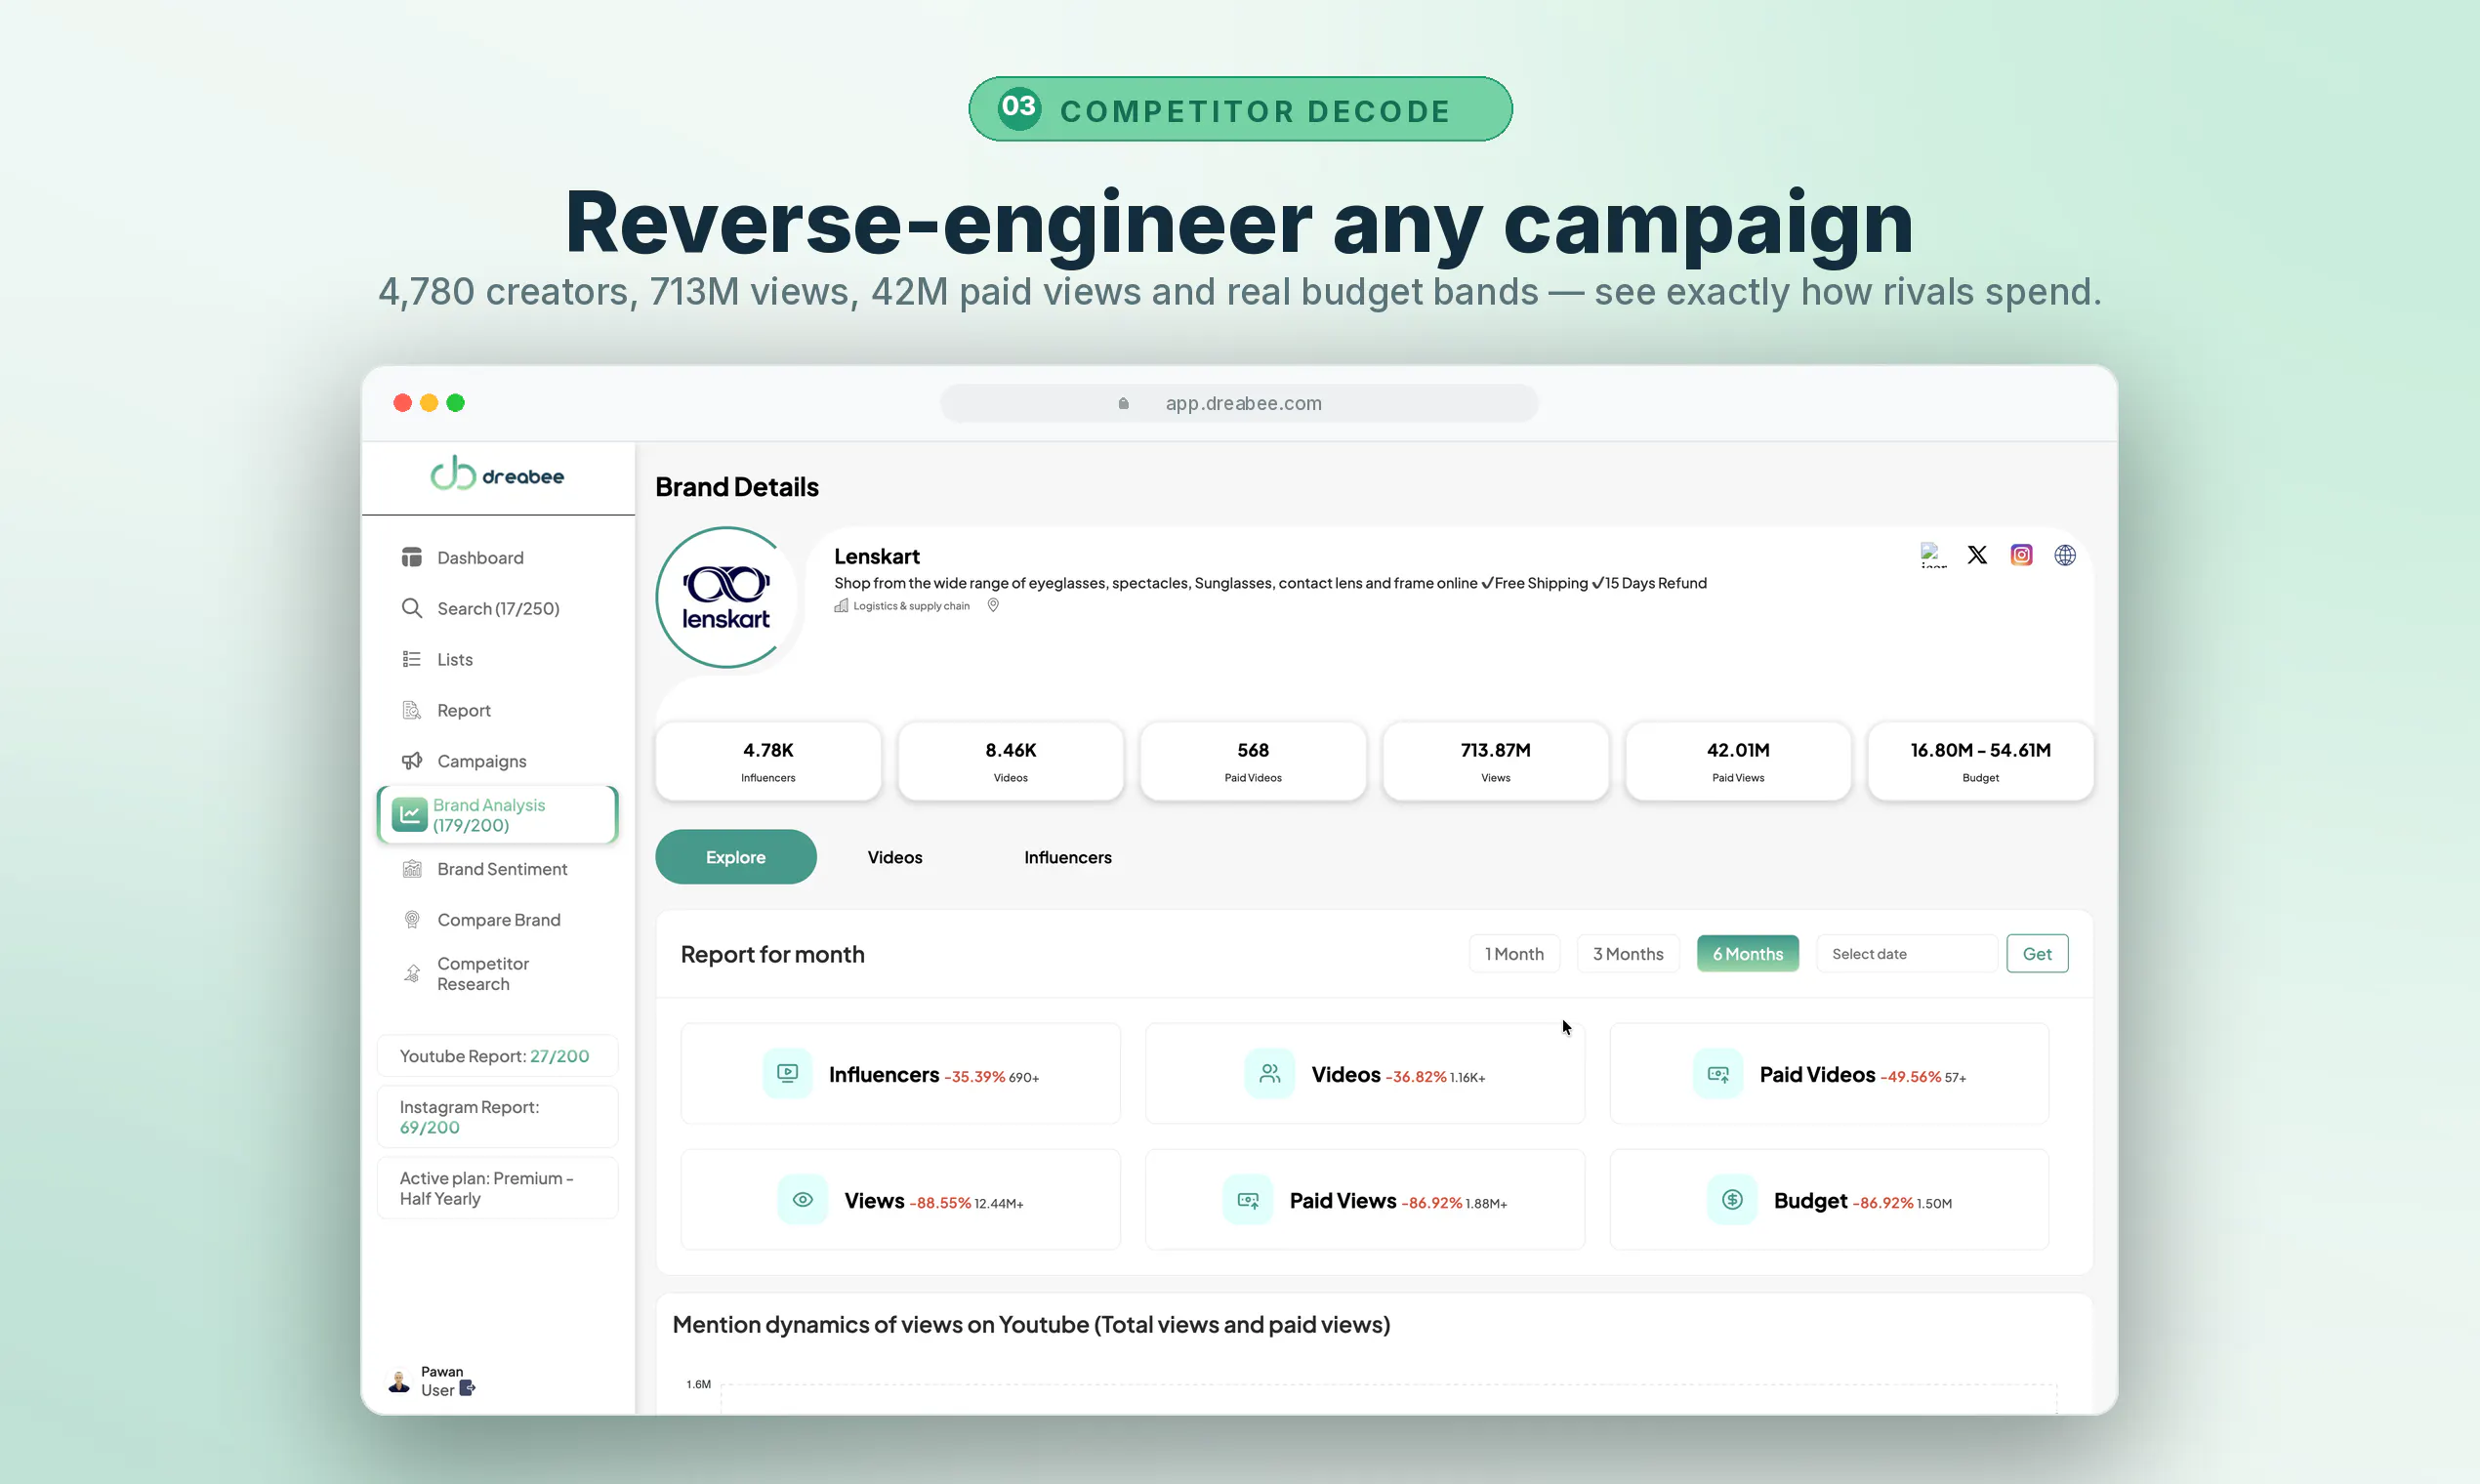Click the Views -88.55% report card
This screenshot has height=1484, width=2480.
tap(900, 1200)
